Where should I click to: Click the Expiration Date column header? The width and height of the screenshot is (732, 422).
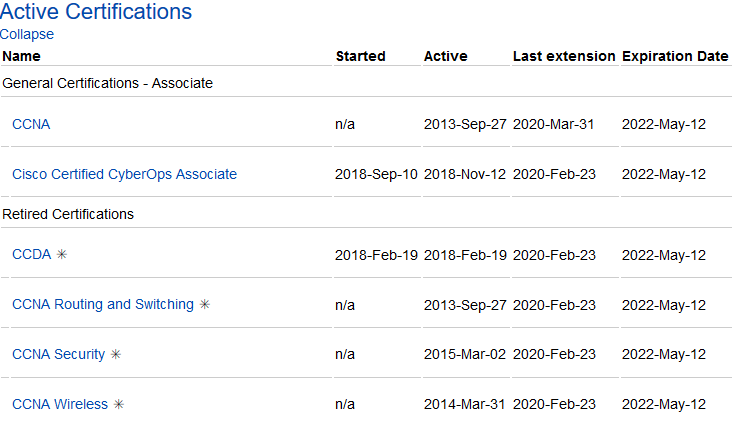[x=675, y=56]
